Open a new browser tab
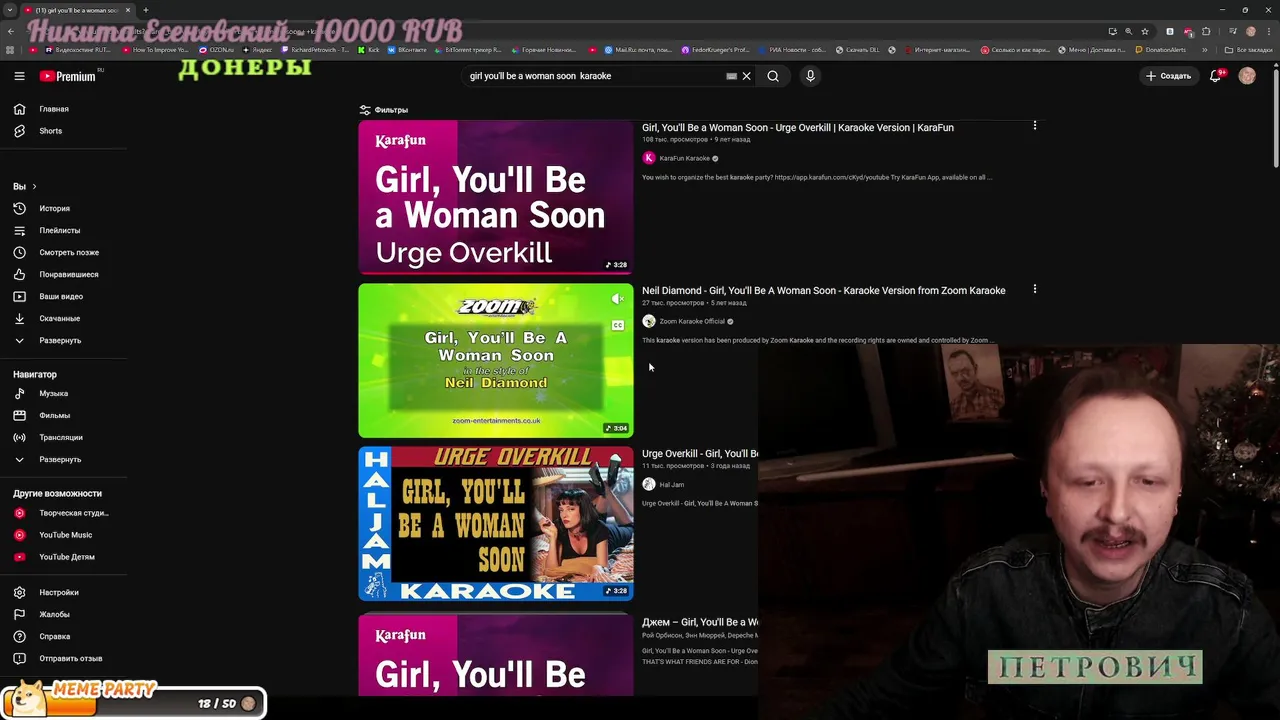1280x720 pixels. [146, 10]
